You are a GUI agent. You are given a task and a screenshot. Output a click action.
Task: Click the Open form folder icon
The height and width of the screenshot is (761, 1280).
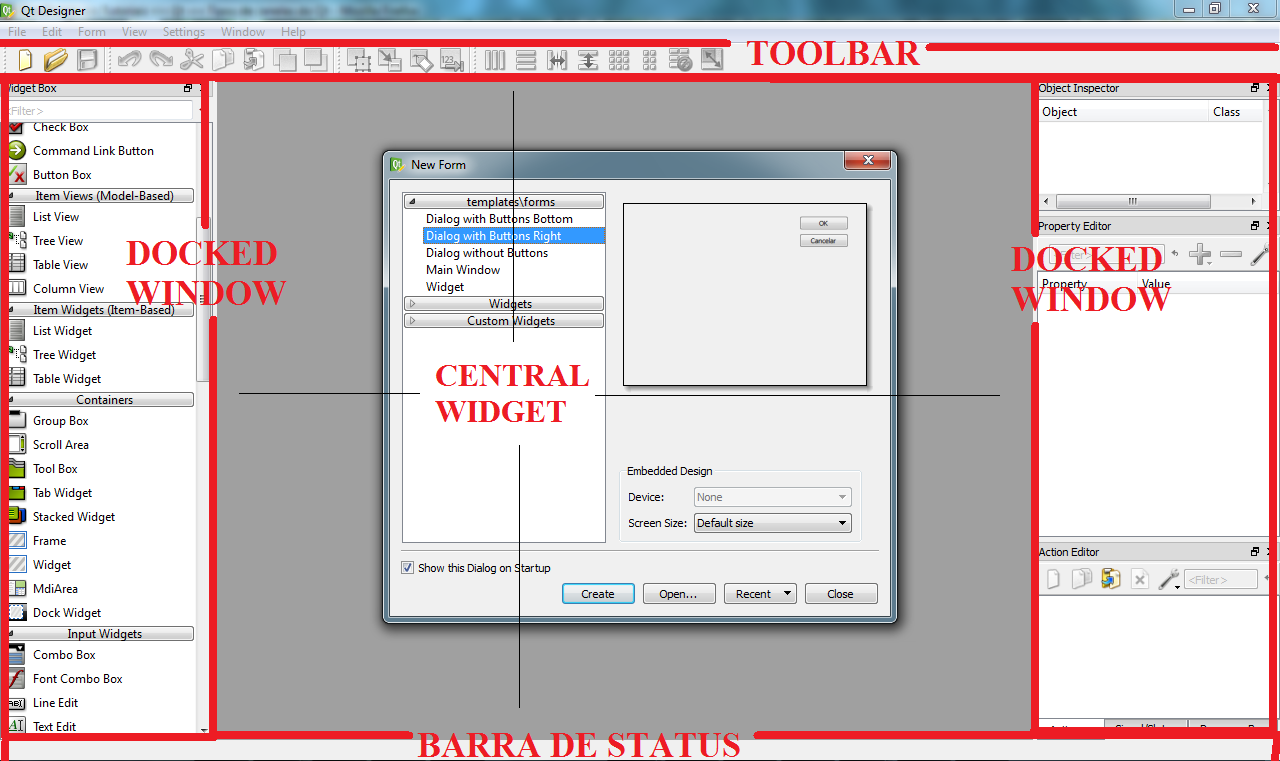click(56, 60)
